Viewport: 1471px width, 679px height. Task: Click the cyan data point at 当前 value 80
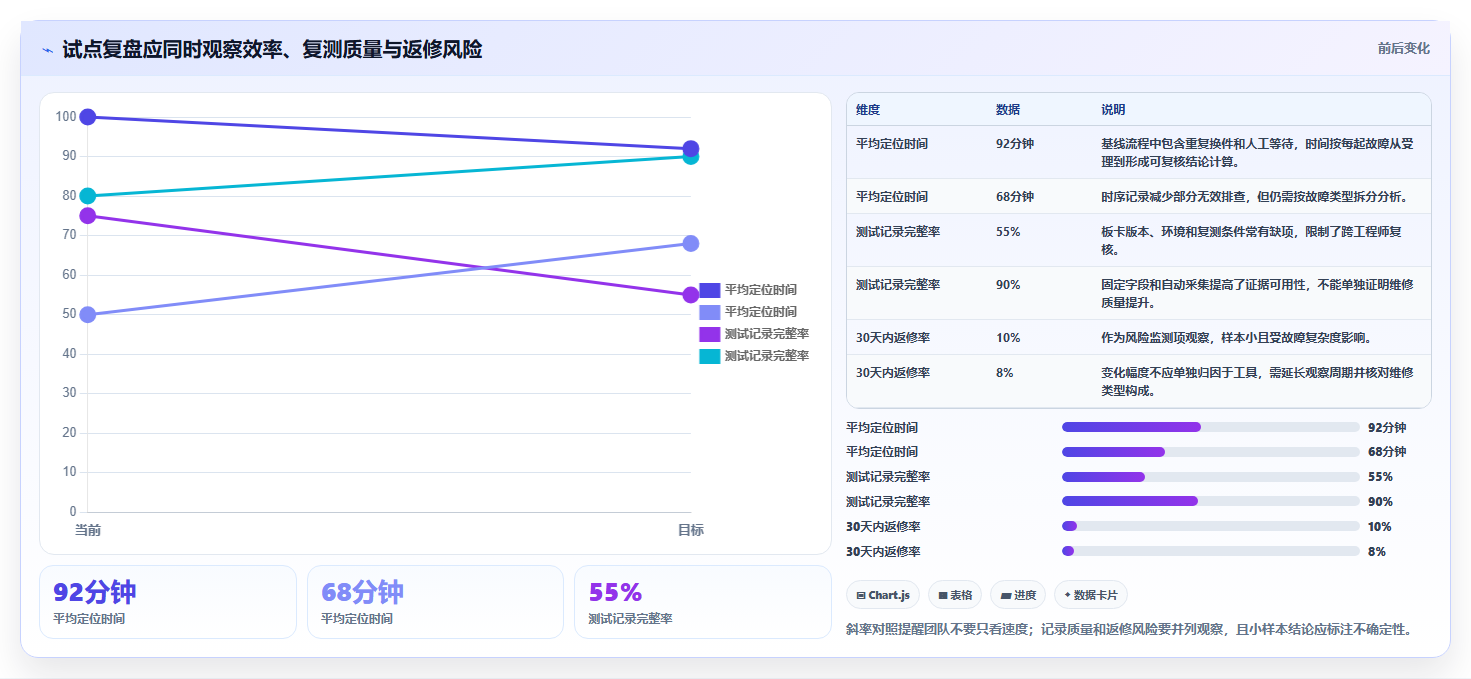pyautogui.click(x=88, y=196)
